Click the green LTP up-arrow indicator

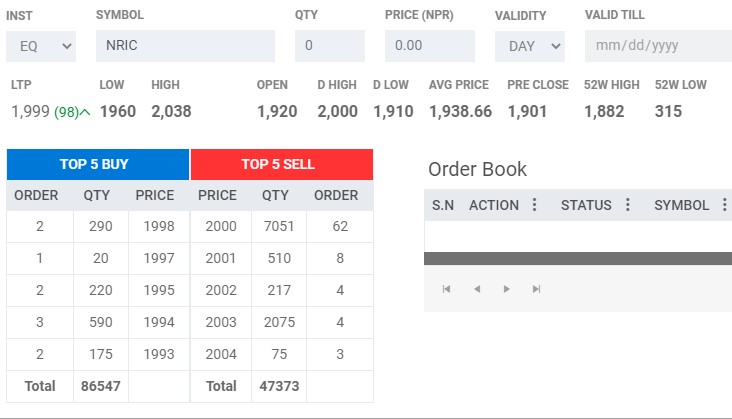point(84,112)
